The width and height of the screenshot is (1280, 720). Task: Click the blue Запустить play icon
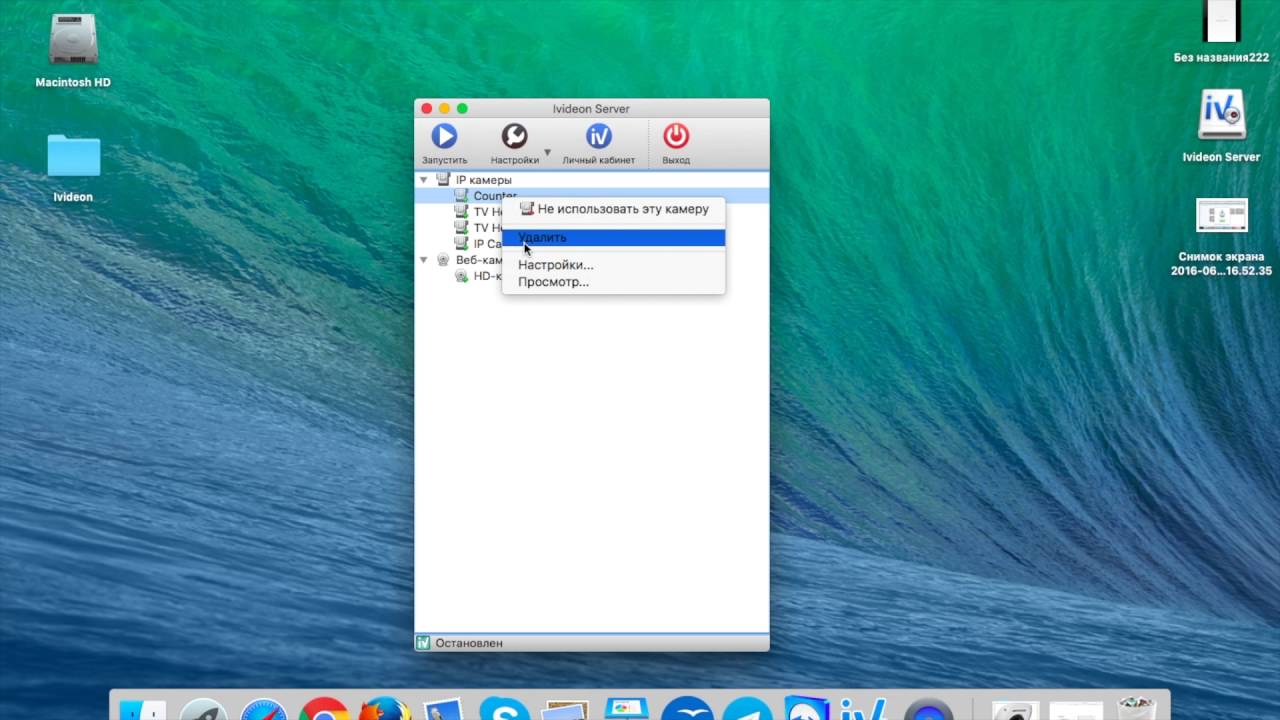[444, 136]
